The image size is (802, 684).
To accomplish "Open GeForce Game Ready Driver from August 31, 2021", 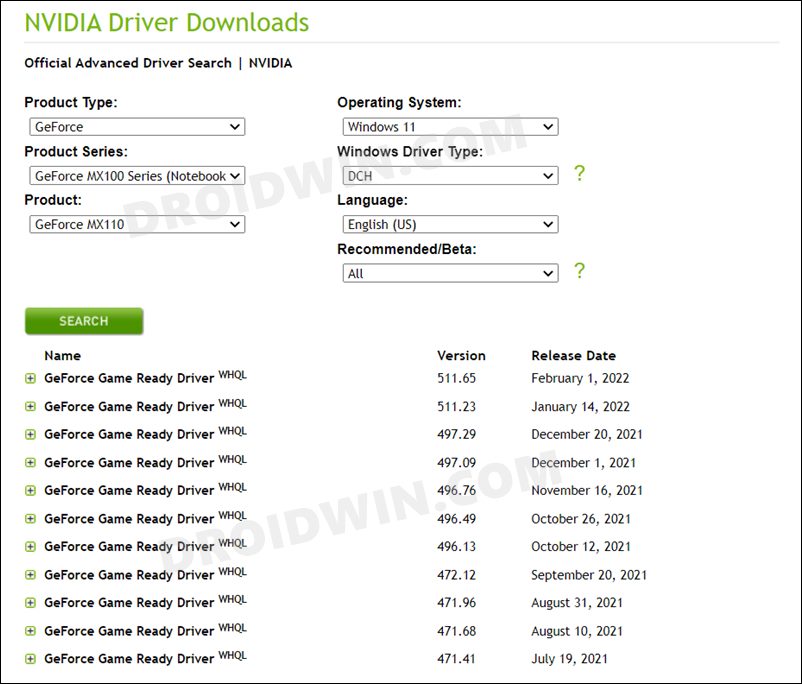I will (x=129, y=603).
